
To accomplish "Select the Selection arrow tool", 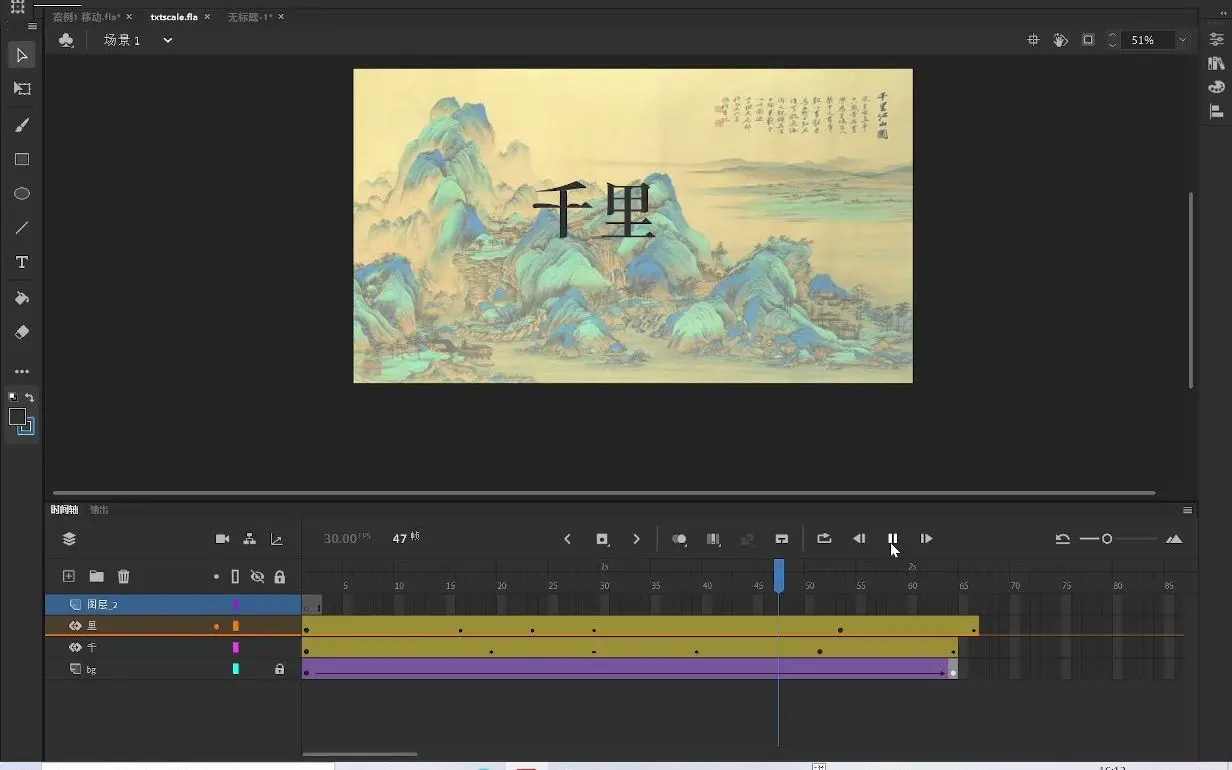I will point(22,55).
